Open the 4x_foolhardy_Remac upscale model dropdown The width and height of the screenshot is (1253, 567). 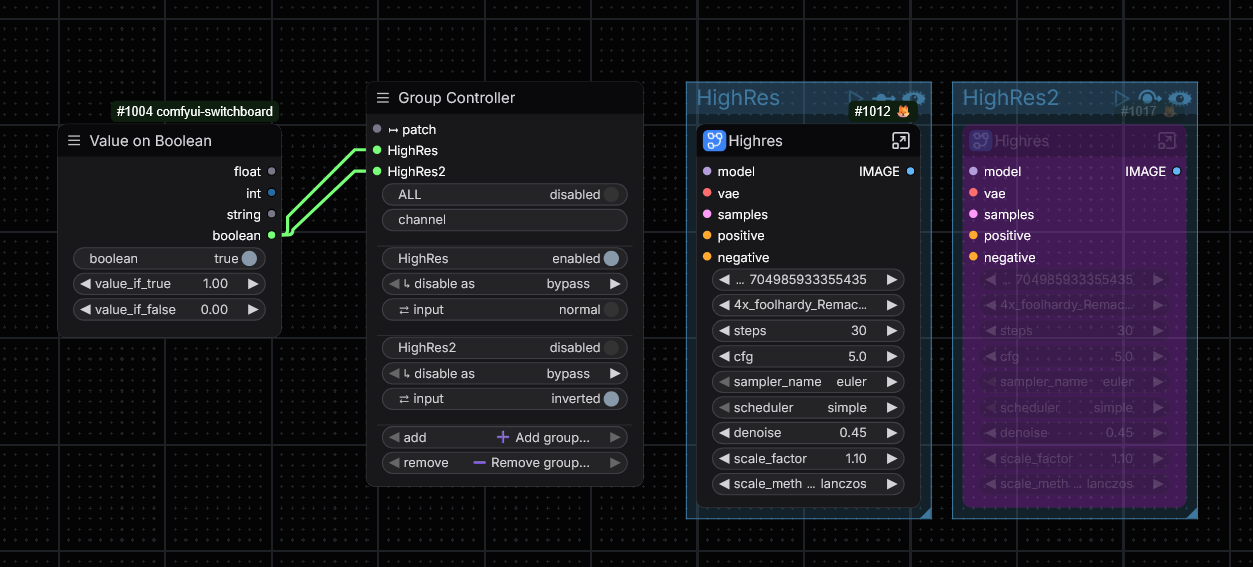click(x=808, y=305)
